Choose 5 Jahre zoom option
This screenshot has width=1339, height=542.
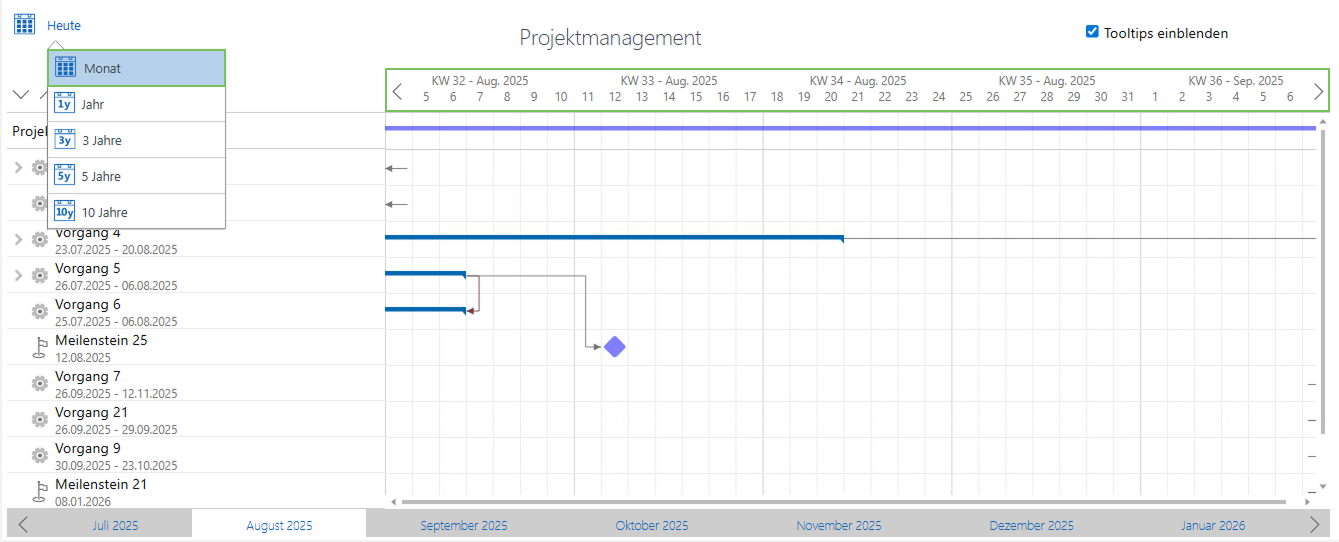pos(136,176)
